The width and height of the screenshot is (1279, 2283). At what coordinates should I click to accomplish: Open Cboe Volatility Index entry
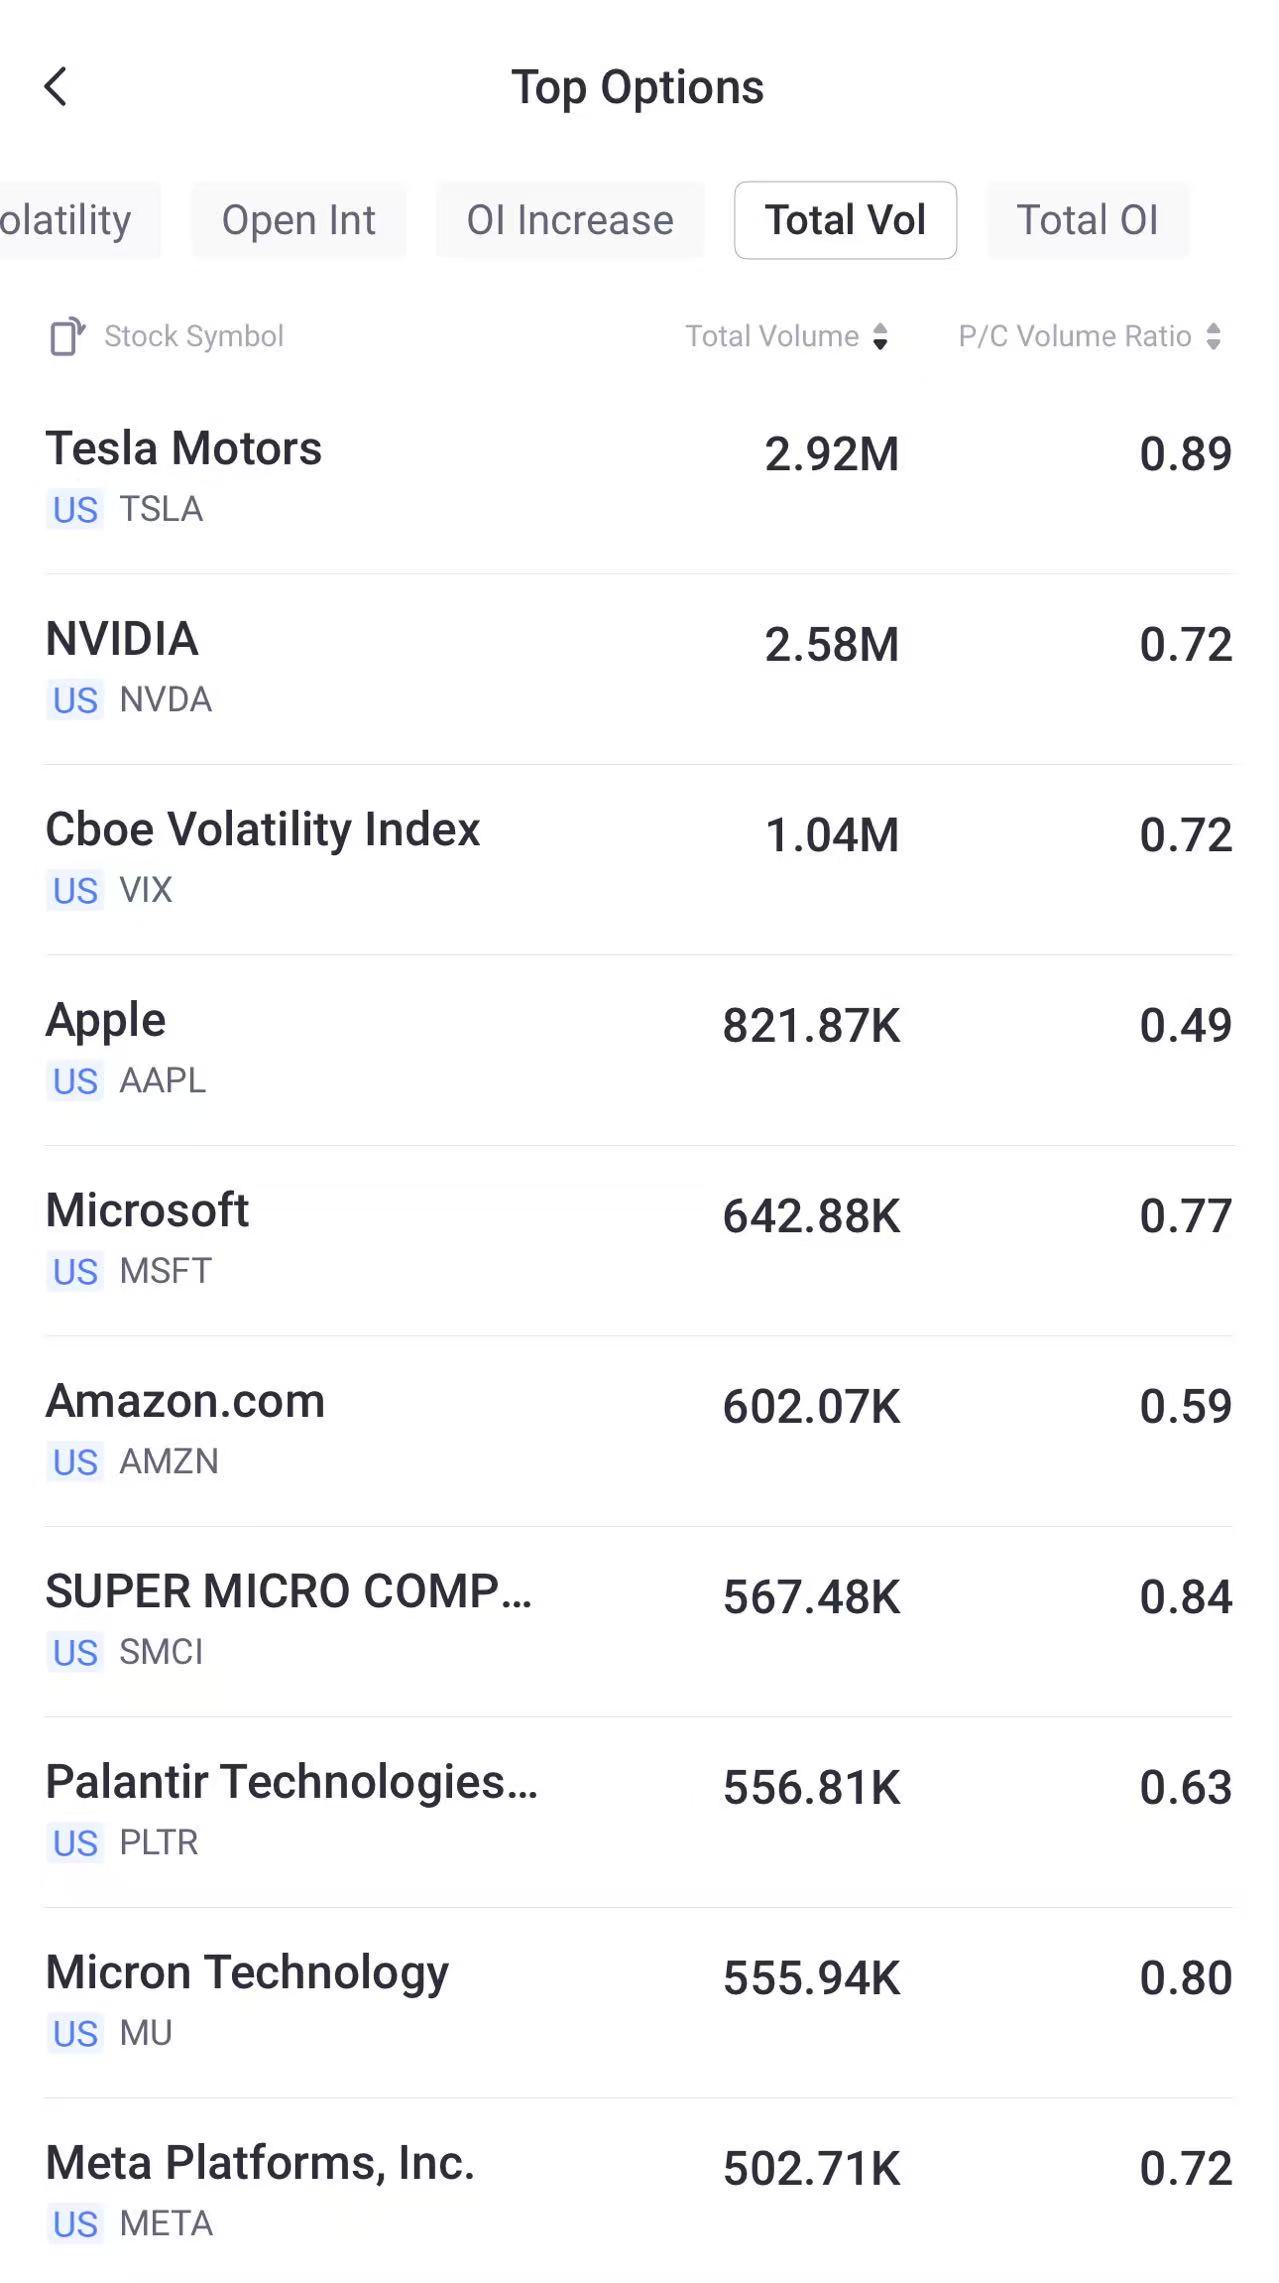(x=638, y=858)
